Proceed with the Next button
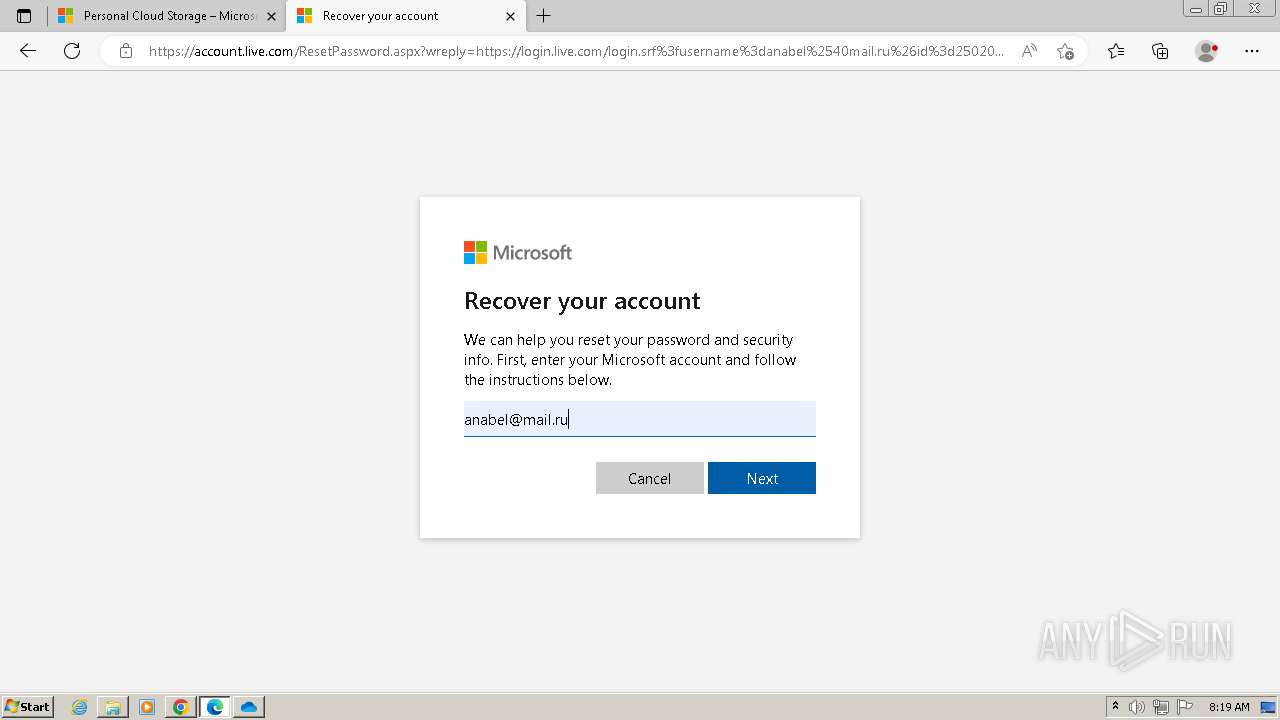Screen dimensions: 1280x720 click(x=762, y=478)
